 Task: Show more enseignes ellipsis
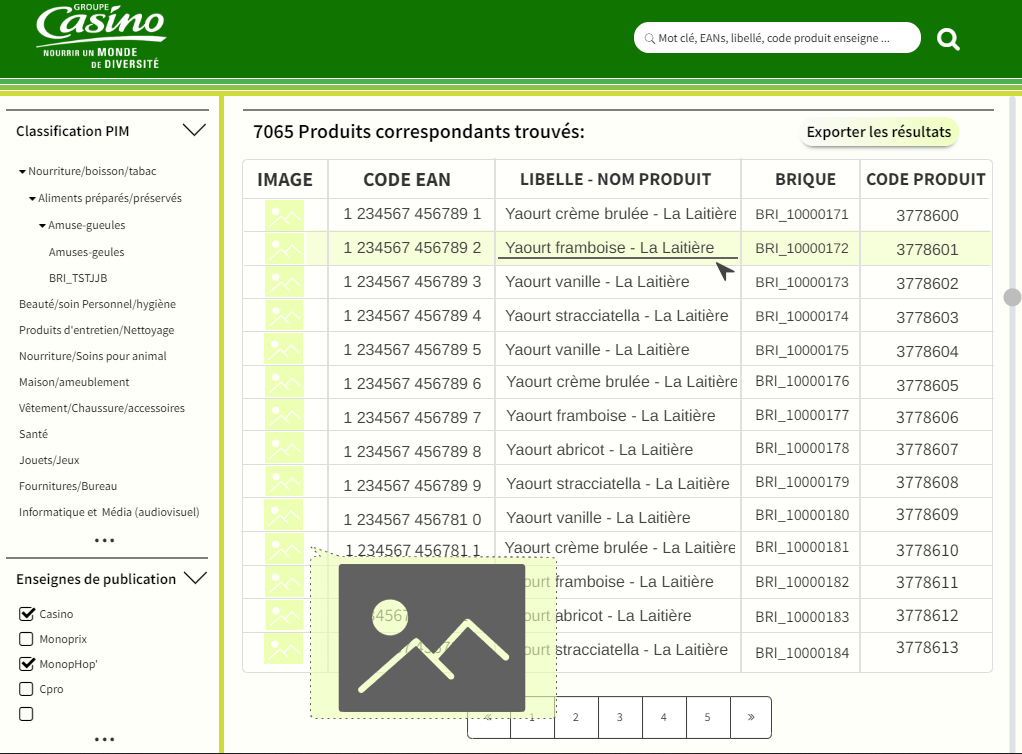pyautogui.click(x=104, y=739)
